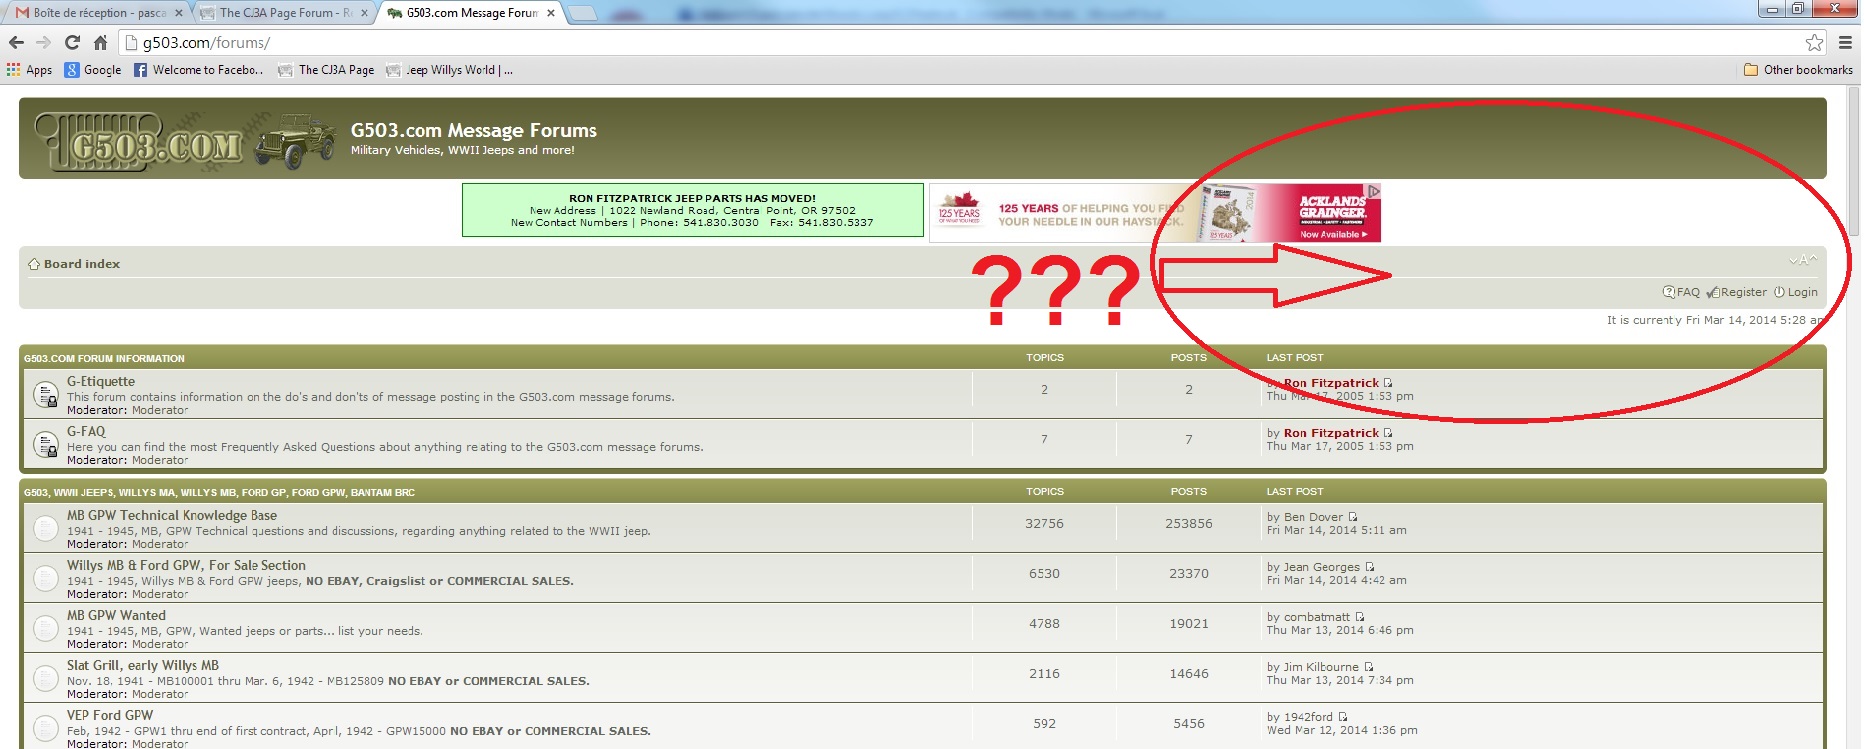
Task: Bookmark page with star icon
Action: point(1814,42)
